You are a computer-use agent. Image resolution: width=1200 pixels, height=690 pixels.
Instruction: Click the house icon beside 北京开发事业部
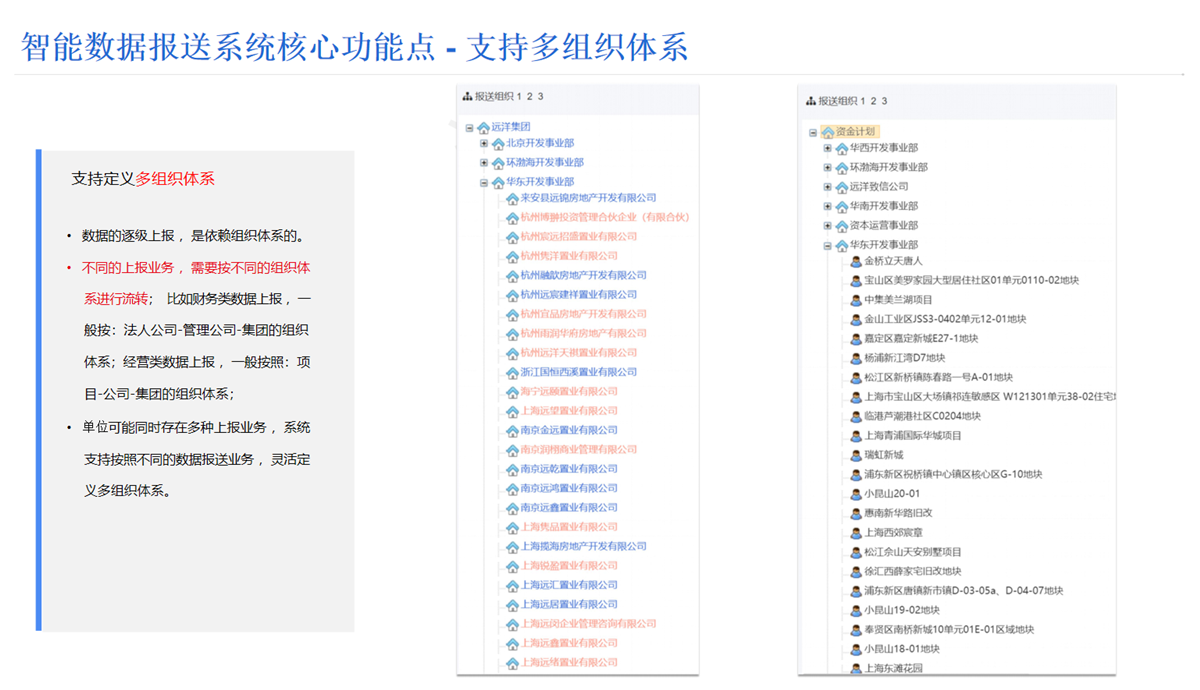[498, 145]
